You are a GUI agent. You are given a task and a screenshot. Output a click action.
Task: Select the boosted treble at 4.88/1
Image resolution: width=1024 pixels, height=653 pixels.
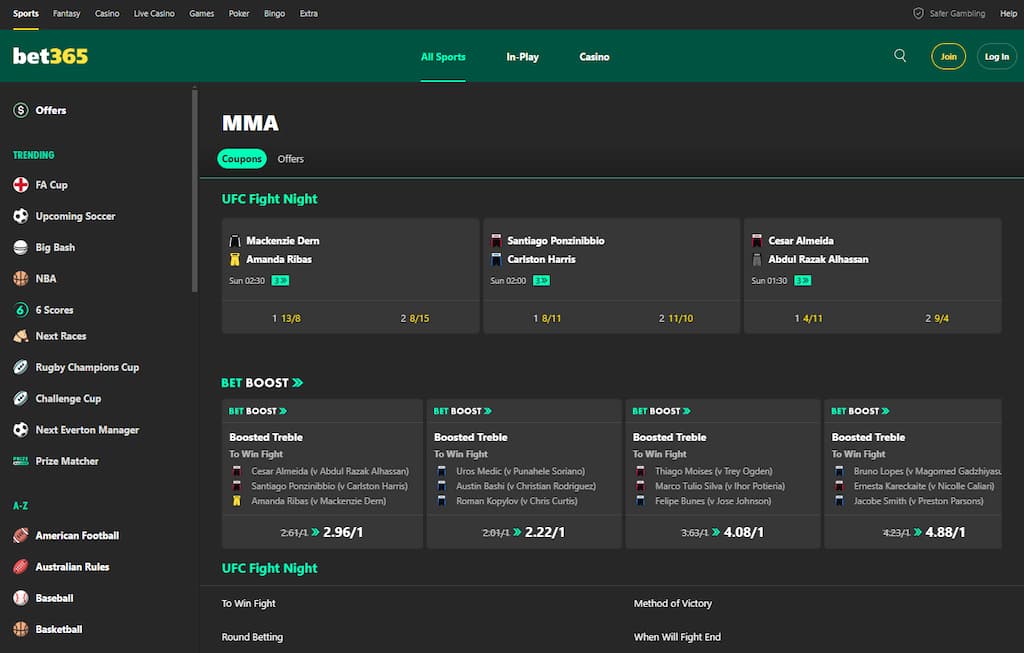coord(924,532)
